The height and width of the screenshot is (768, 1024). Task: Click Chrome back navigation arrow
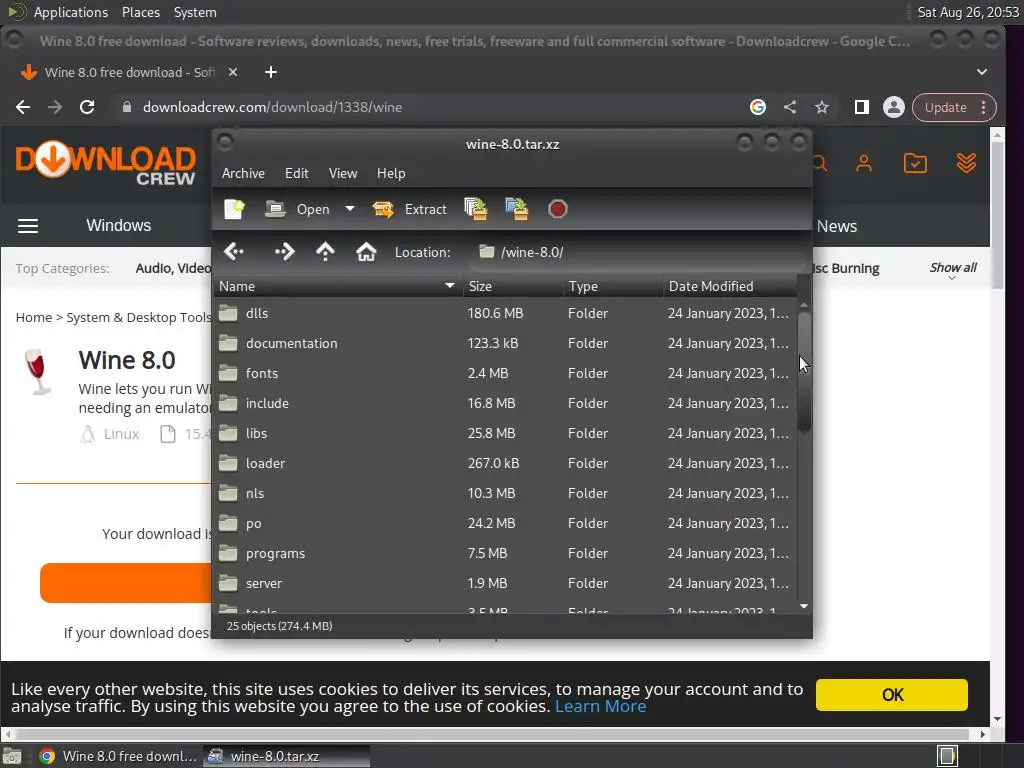click(x=23, y=107)
